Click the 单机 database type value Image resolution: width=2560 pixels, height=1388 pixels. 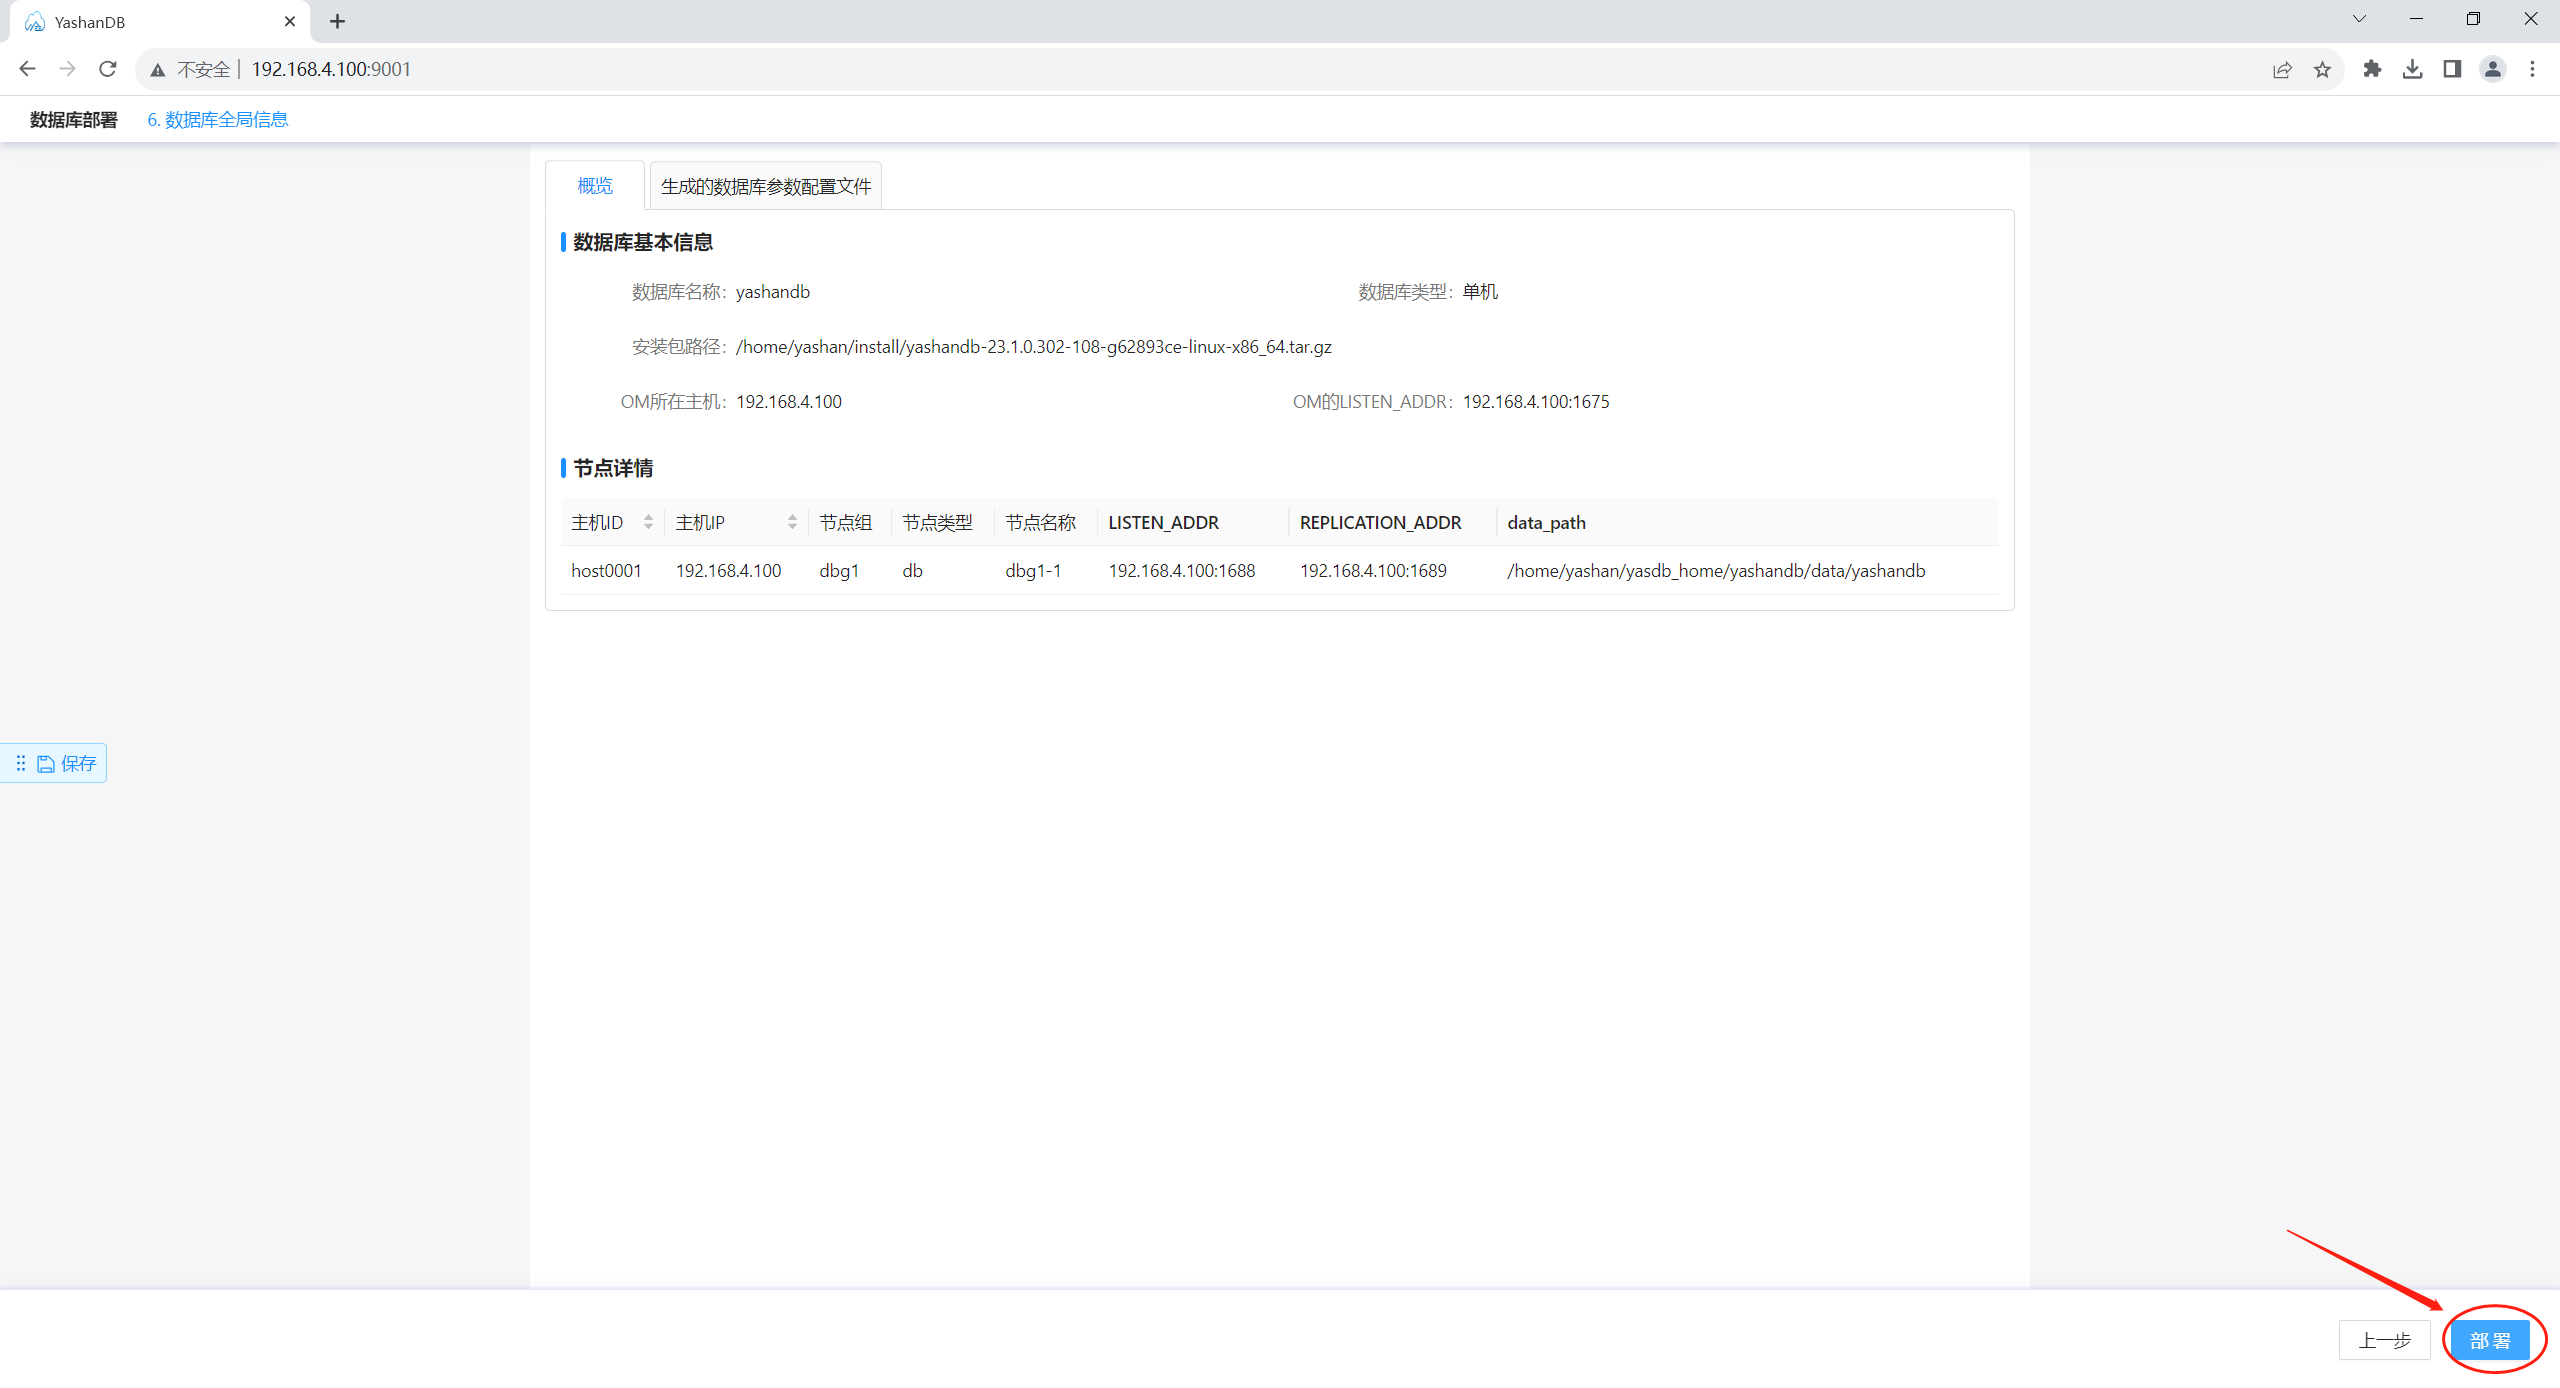[x=1480, y=291]
